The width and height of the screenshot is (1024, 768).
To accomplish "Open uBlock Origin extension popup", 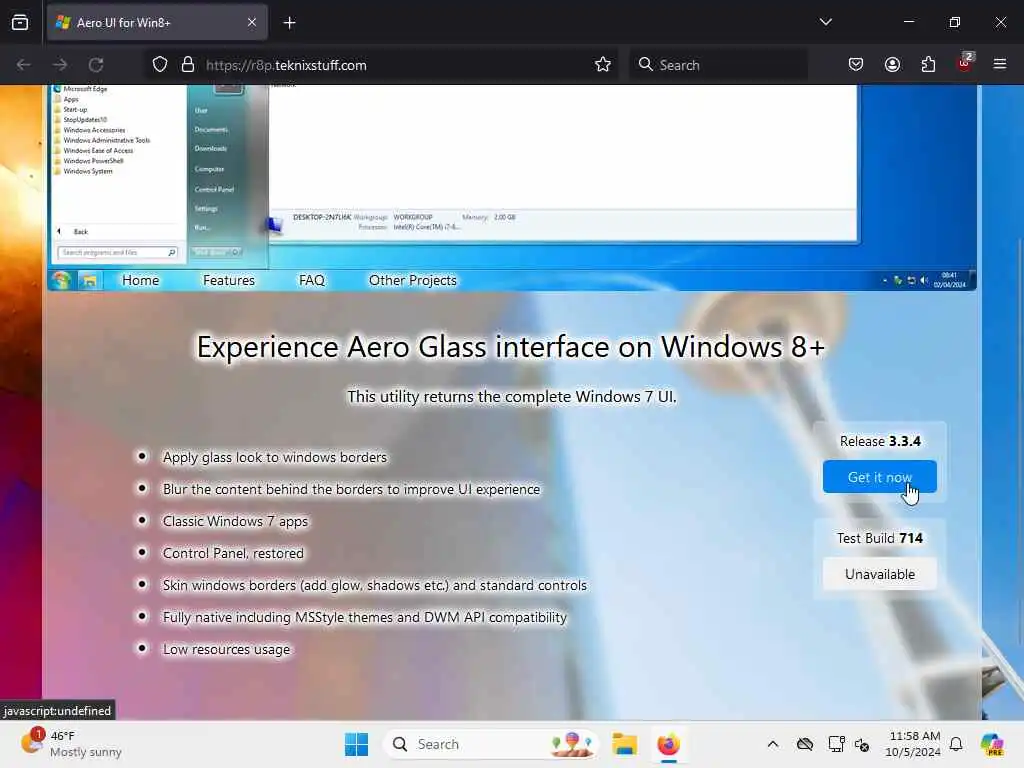I will click(x=965, y=63).
